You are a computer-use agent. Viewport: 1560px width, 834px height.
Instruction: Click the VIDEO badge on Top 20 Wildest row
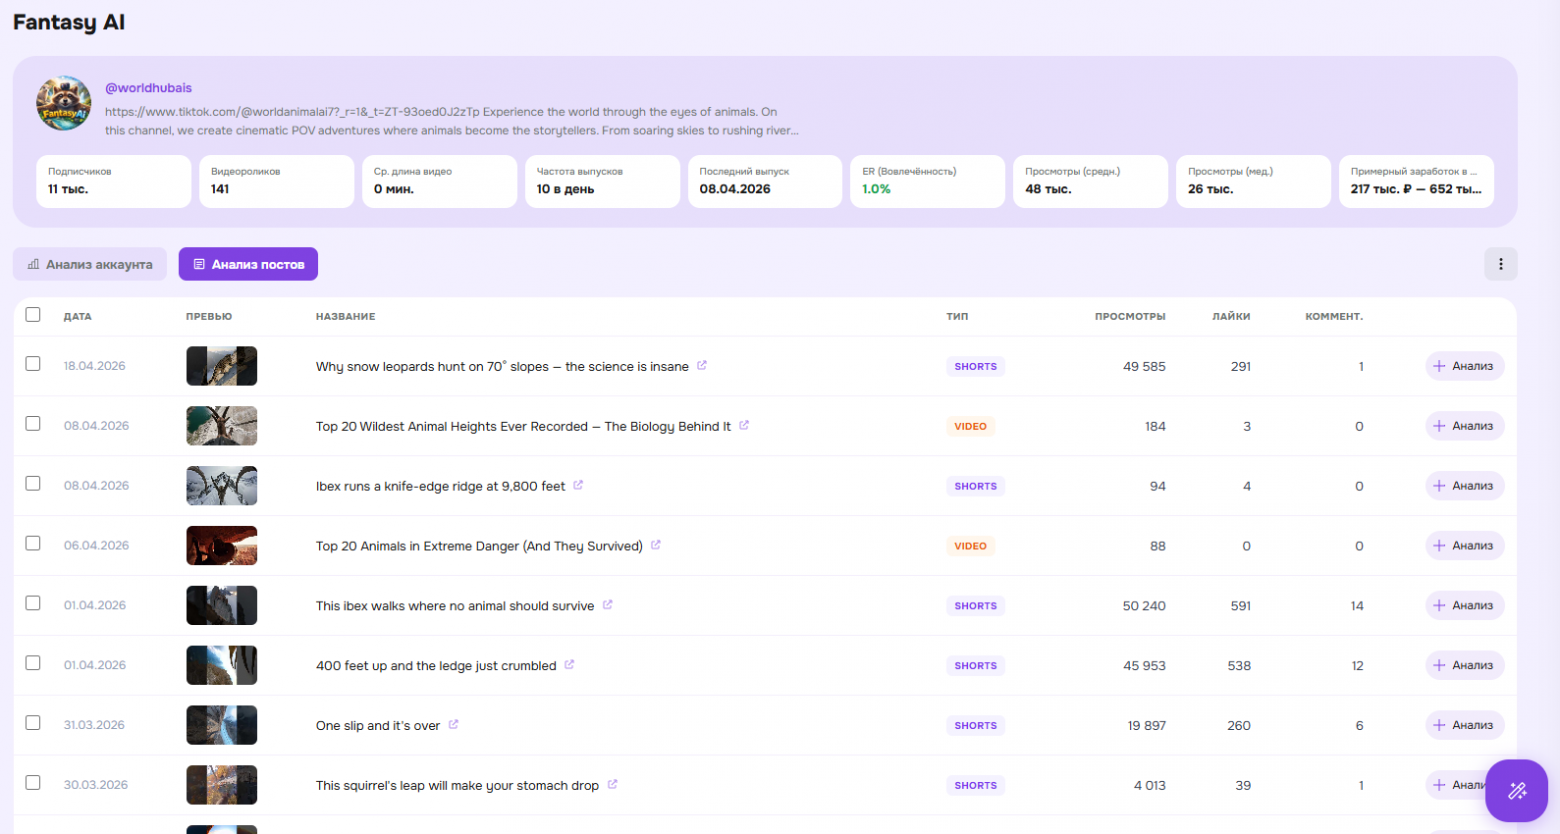971,426
